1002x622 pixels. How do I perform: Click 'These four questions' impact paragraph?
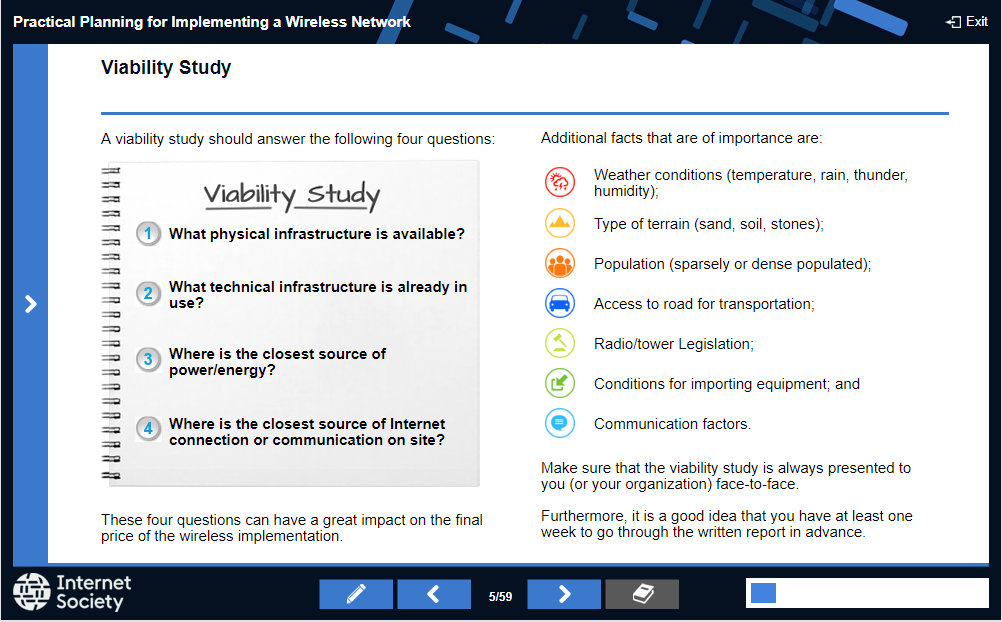click(291, 527)
